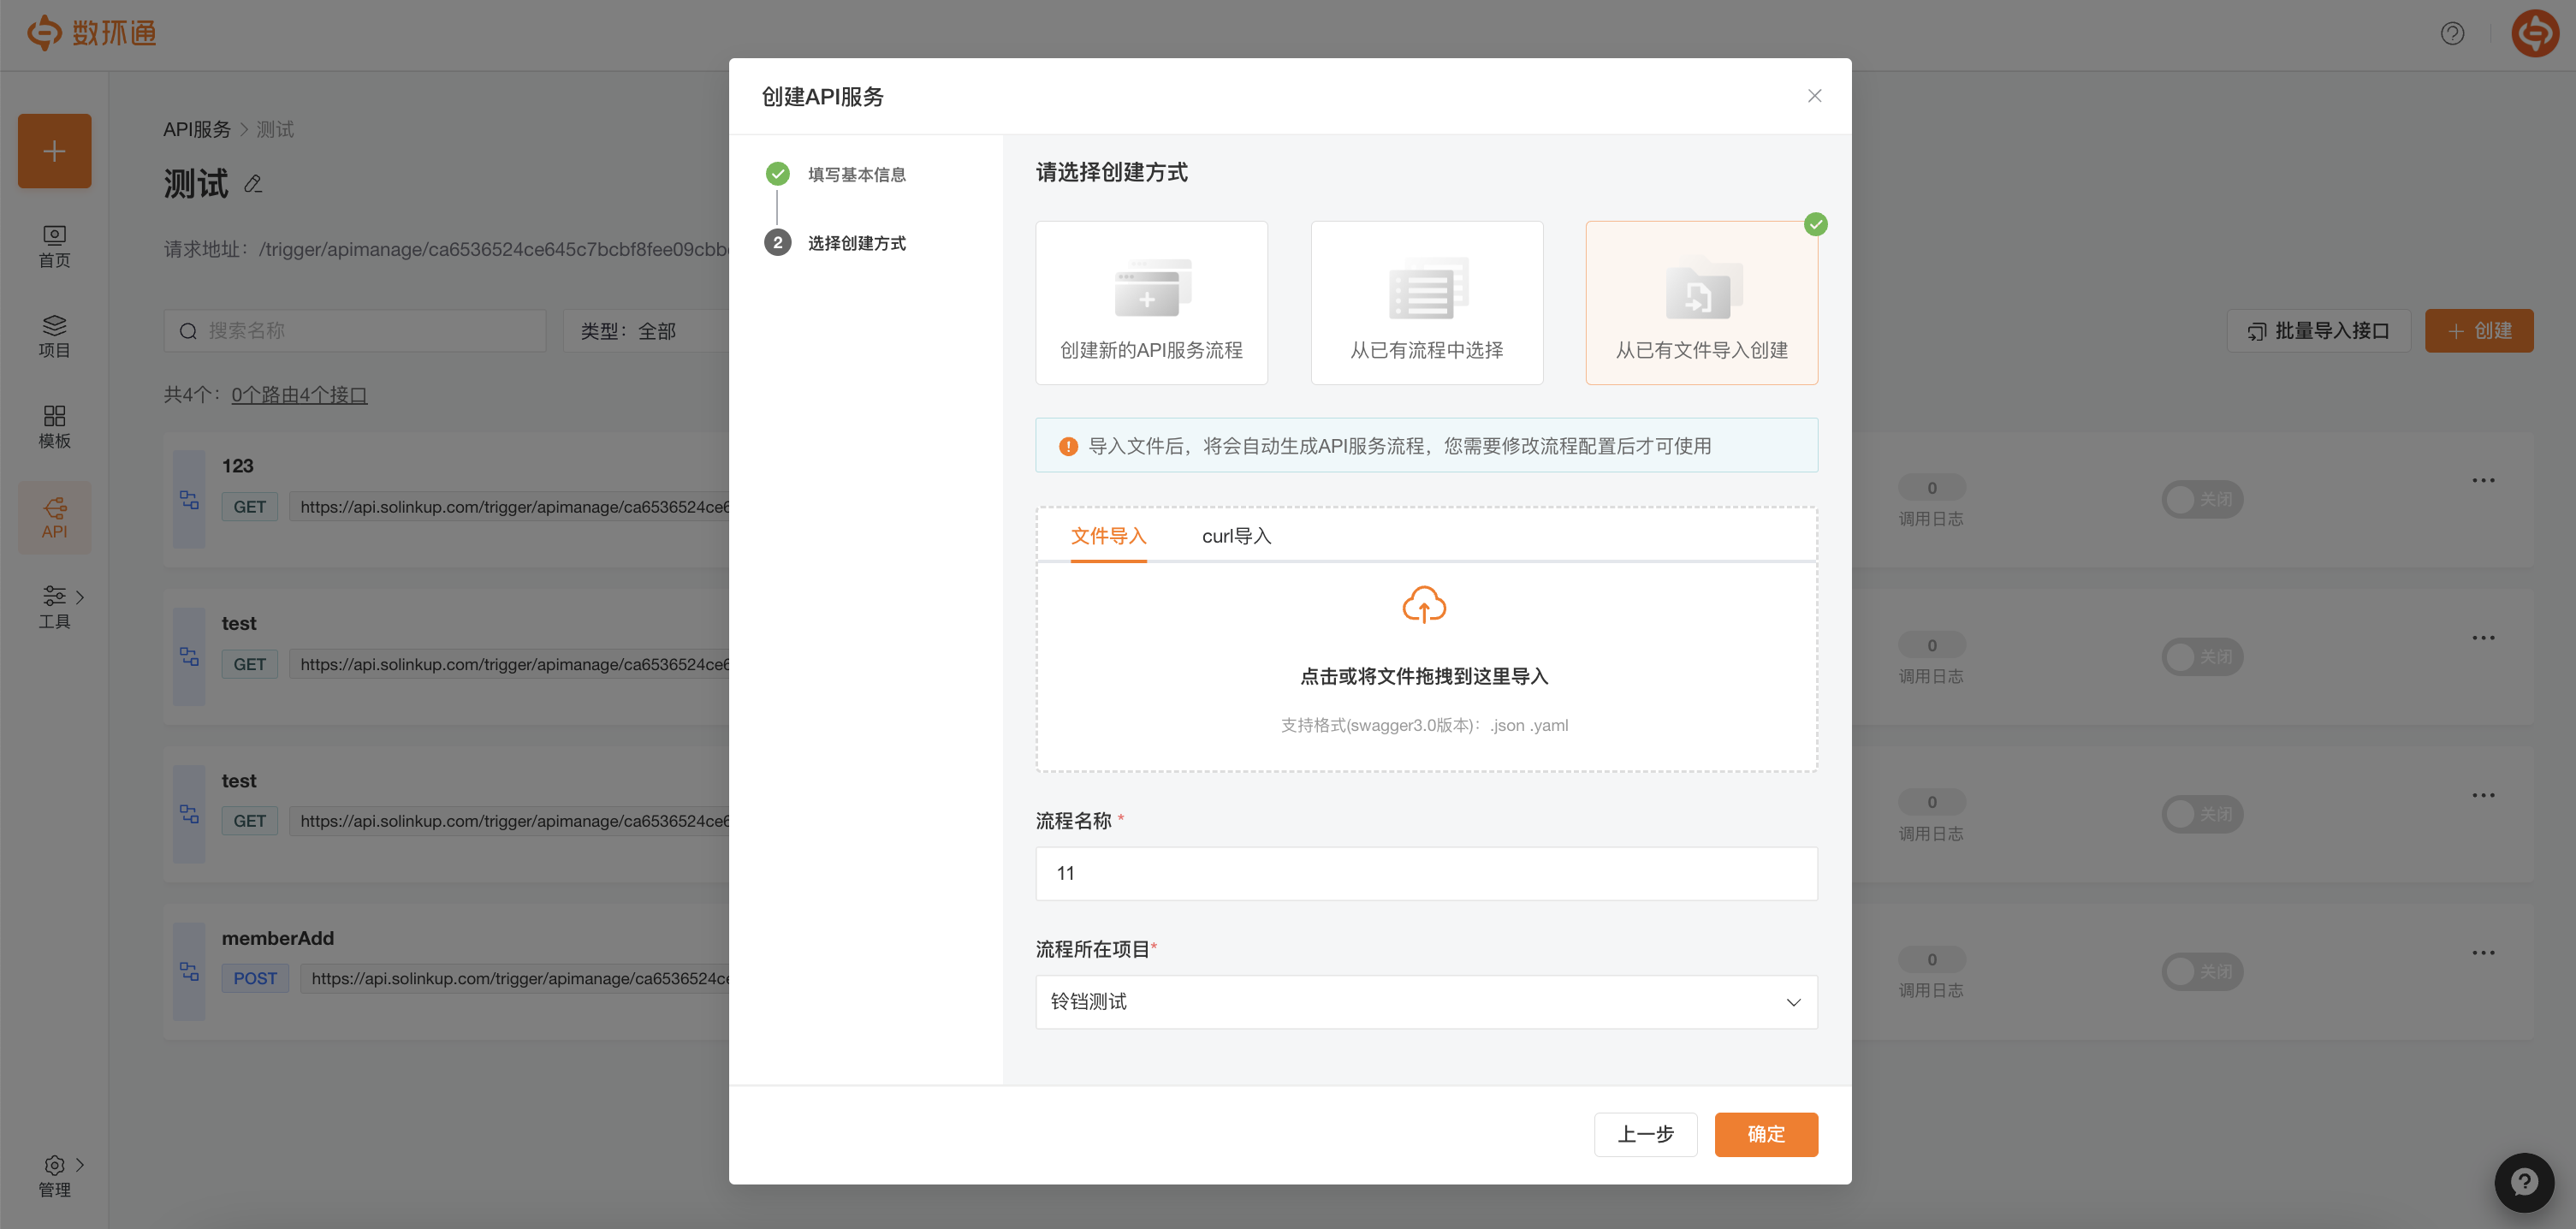
Task: Click the 批量导入接口 button
Action: click(2318, 331)
